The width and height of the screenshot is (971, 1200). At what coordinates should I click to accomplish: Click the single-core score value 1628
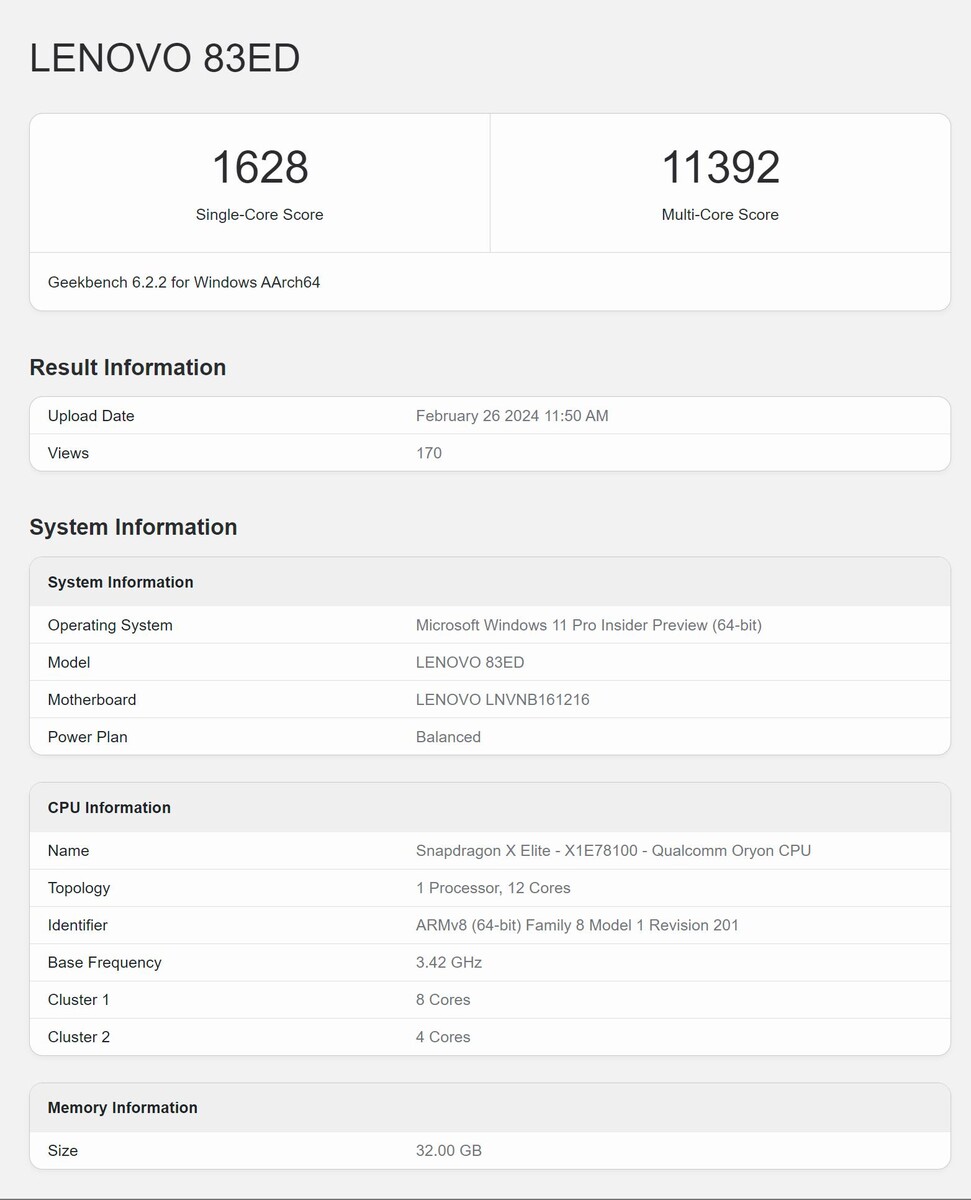pyautogui.click(x=260, y=167)
